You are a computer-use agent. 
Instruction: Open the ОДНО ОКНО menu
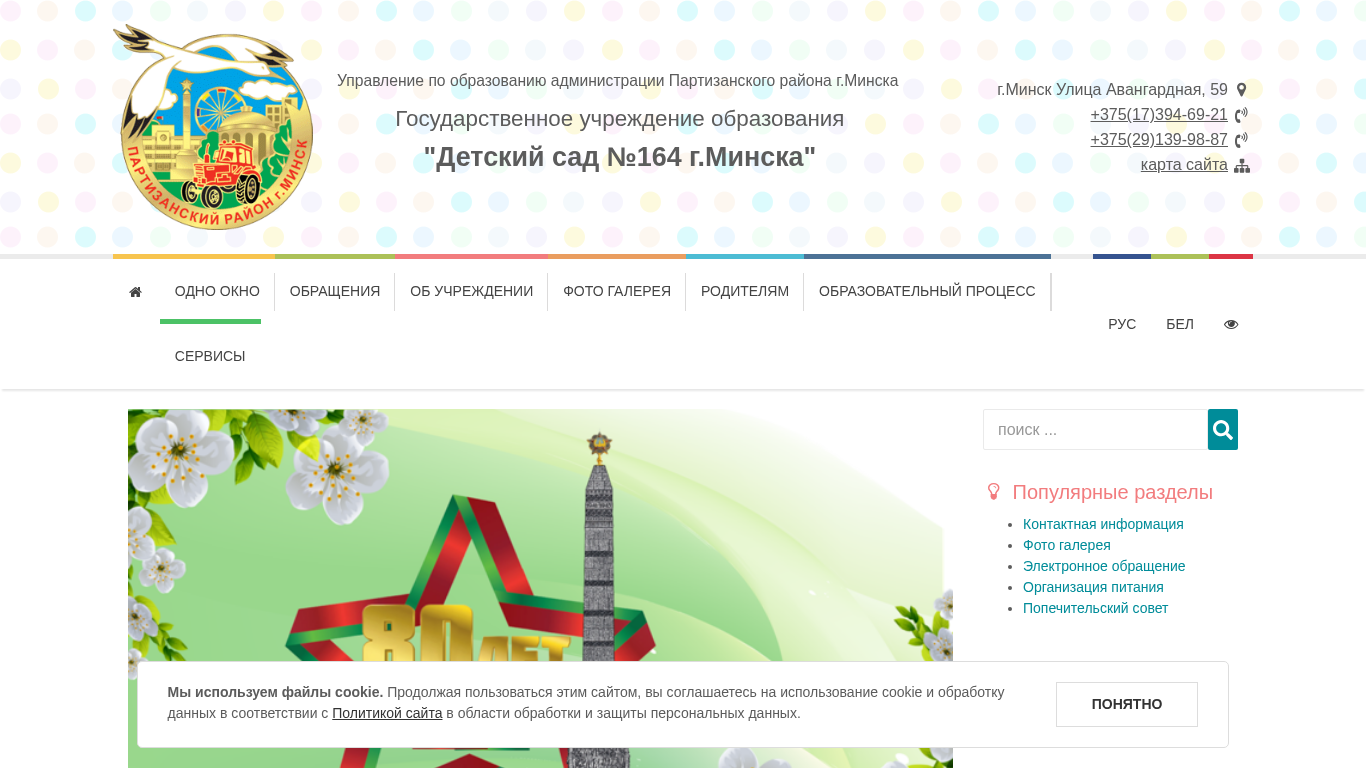(x=217, y=291)
